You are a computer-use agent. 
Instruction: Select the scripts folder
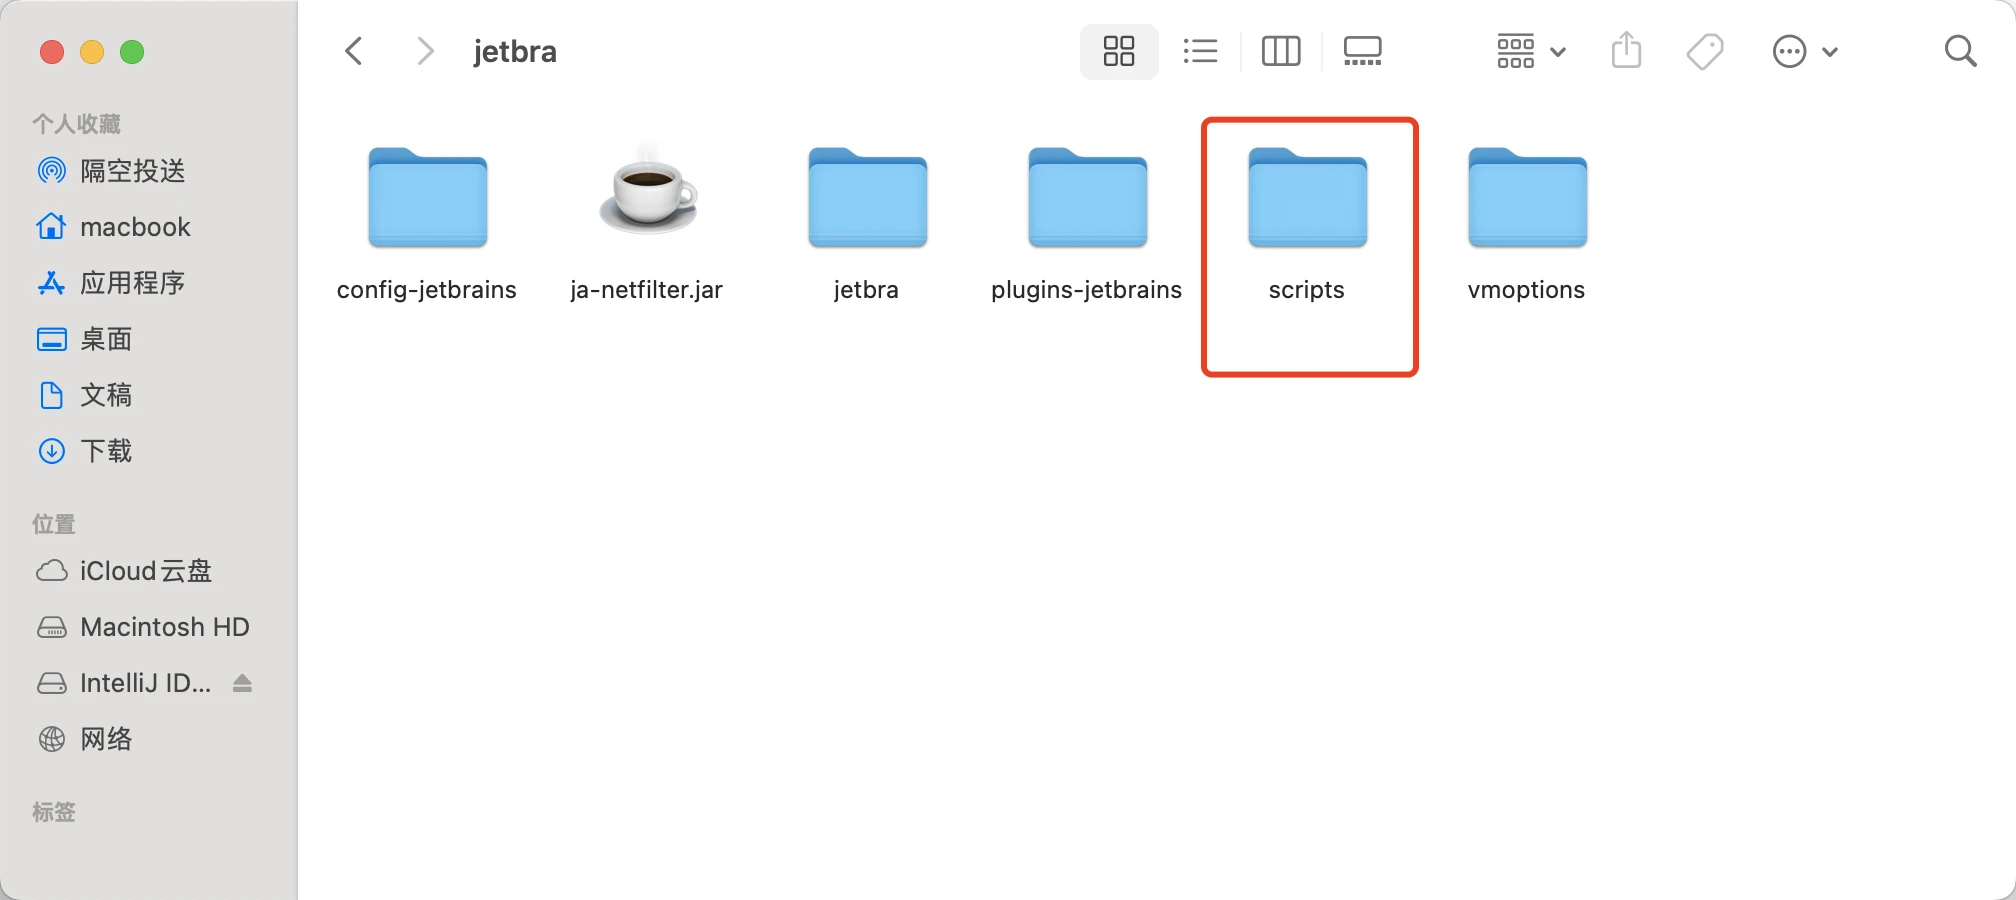point(1307,198)
